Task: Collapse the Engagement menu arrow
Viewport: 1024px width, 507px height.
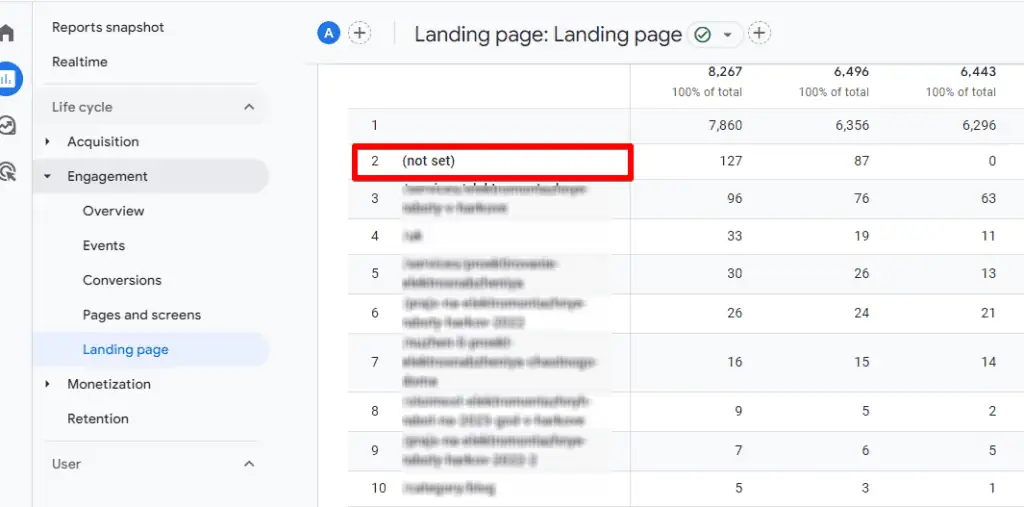Action: click(x=47, y=176)
